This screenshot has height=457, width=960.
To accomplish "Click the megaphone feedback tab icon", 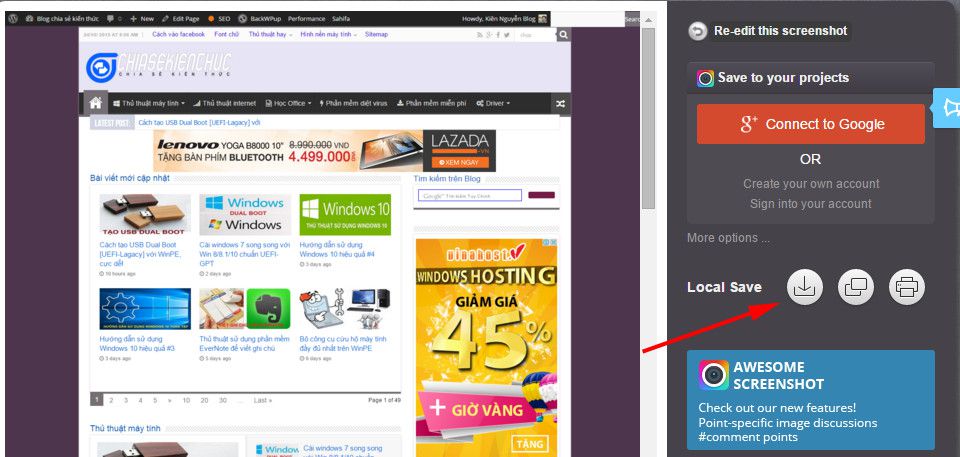I will [948, 108].
